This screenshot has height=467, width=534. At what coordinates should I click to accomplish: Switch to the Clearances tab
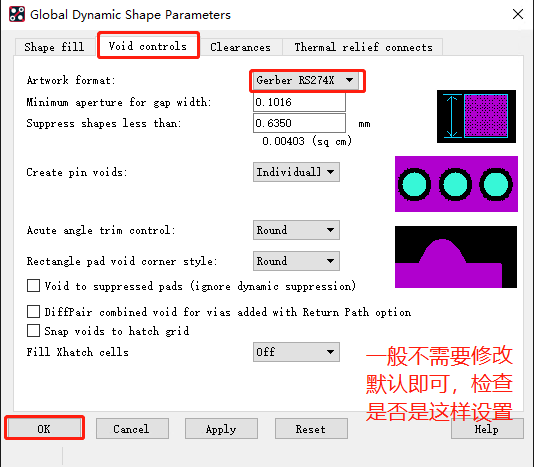[240, 47]
